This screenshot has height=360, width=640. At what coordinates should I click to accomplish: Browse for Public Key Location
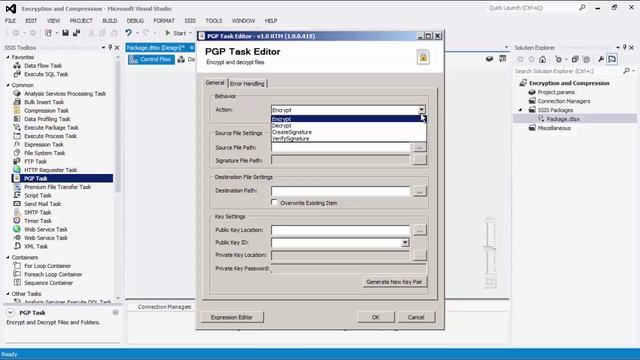[419, 230]
